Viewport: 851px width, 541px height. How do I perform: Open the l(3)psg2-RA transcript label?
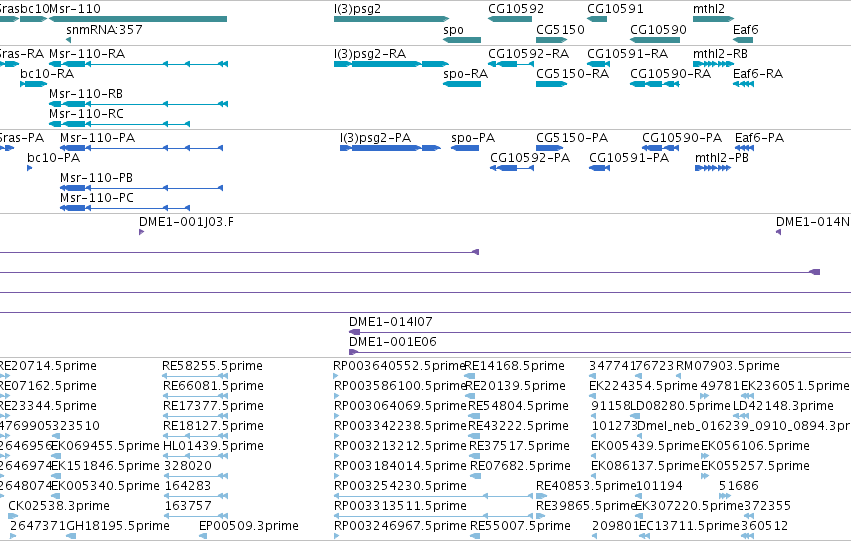pyautogui.click(x=370, y=54)
